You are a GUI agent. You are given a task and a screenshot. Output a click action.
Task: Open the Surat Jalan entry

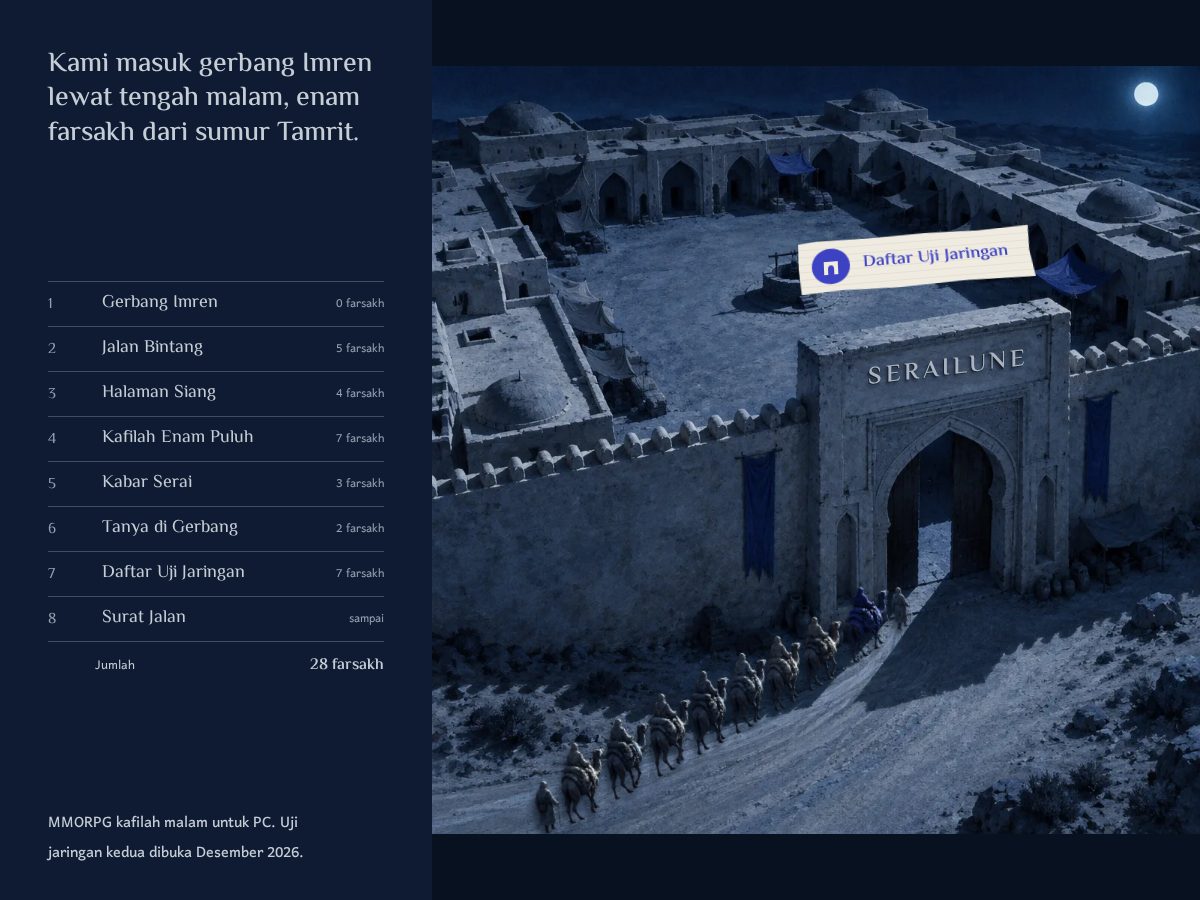click(x=216, y=619)
